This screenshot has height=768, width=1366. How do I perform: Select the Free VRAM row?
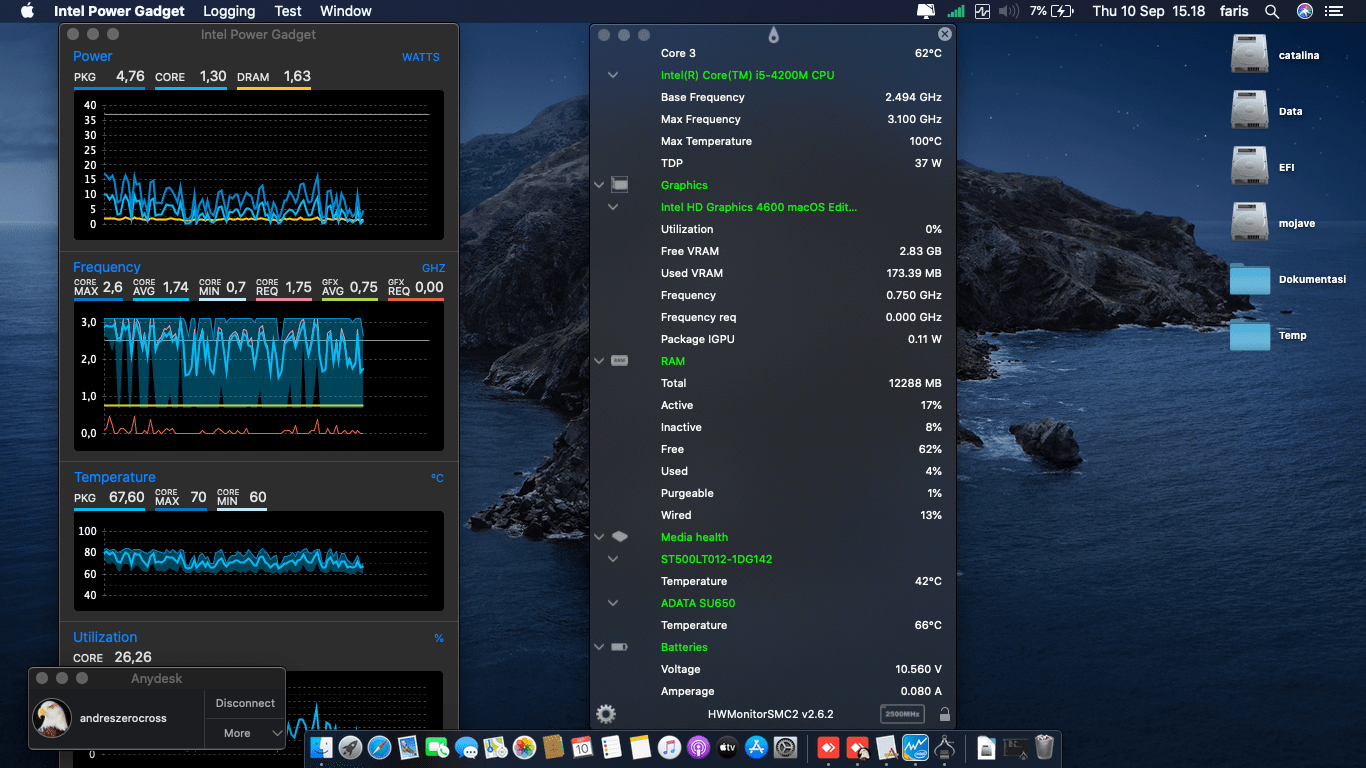pos(773,251)
